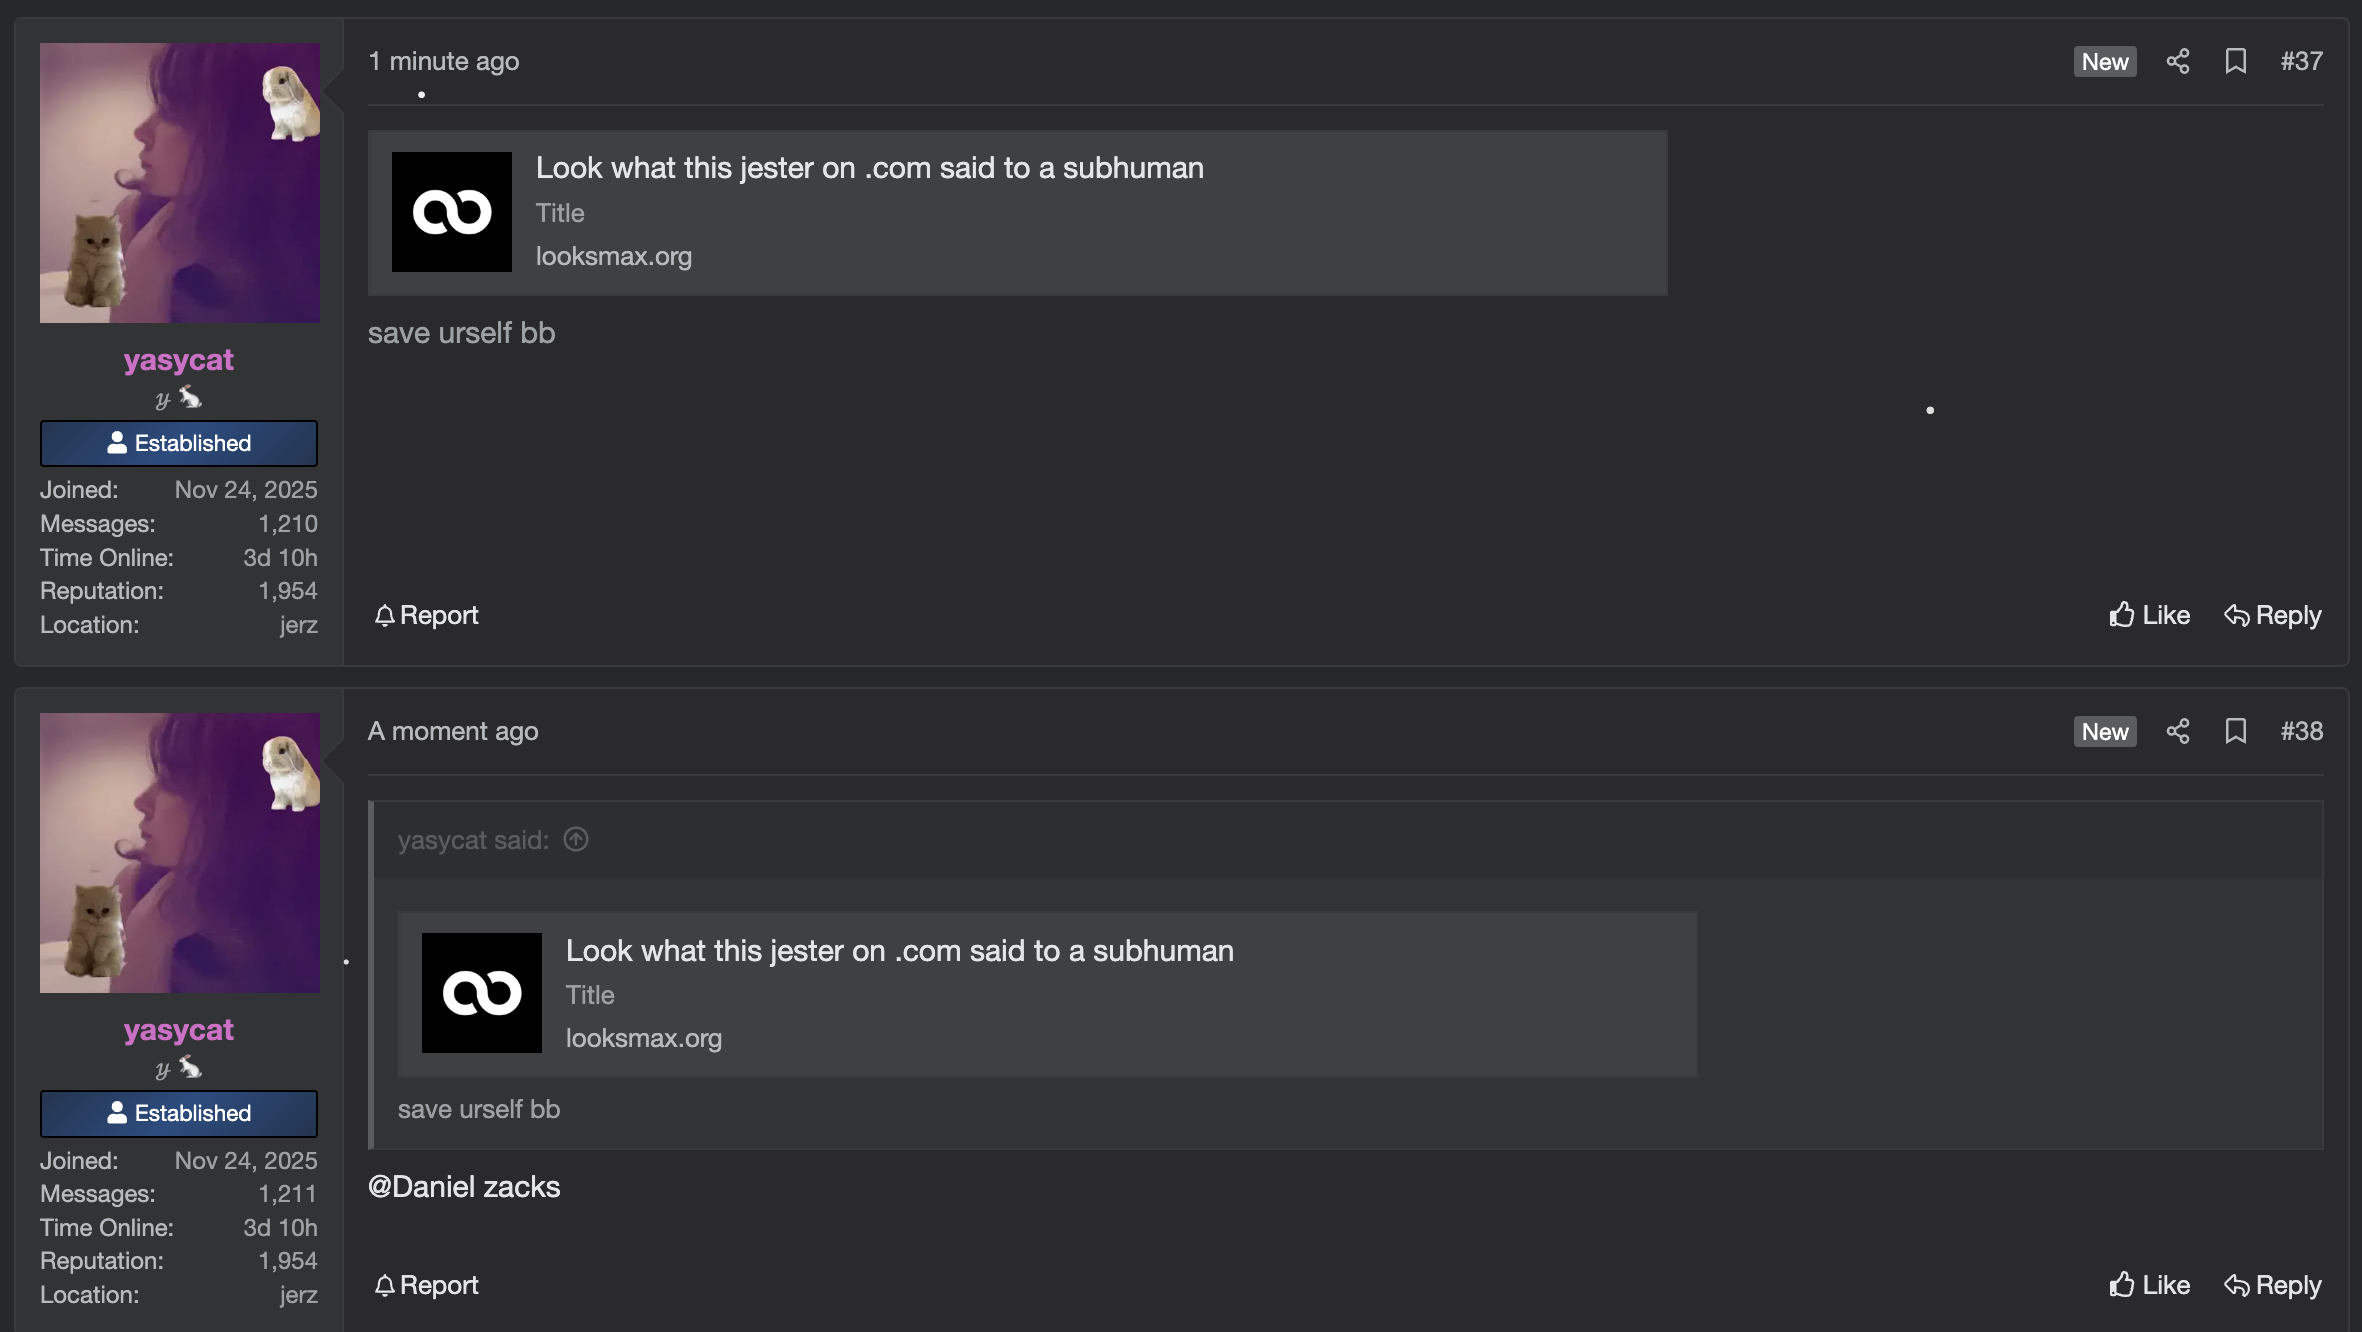
Task: Report post #38
Action: click(427, 1285)
